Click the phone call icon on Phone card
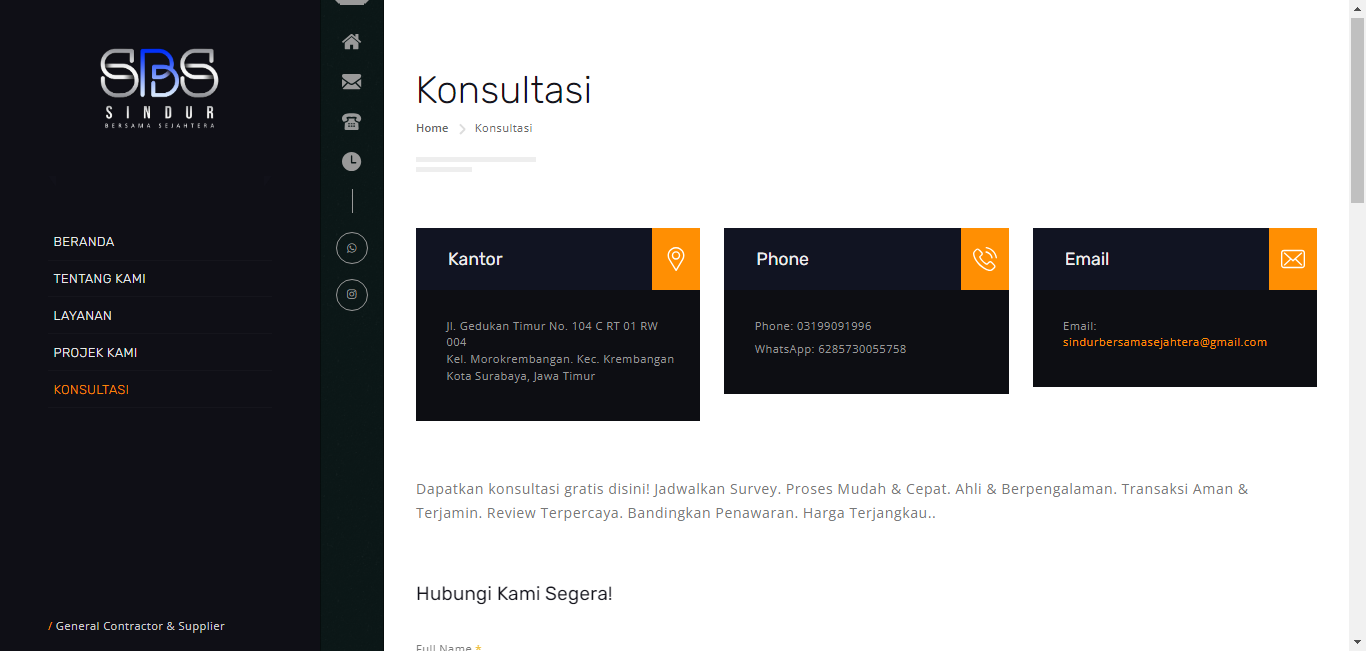 (x=985, y=259)
